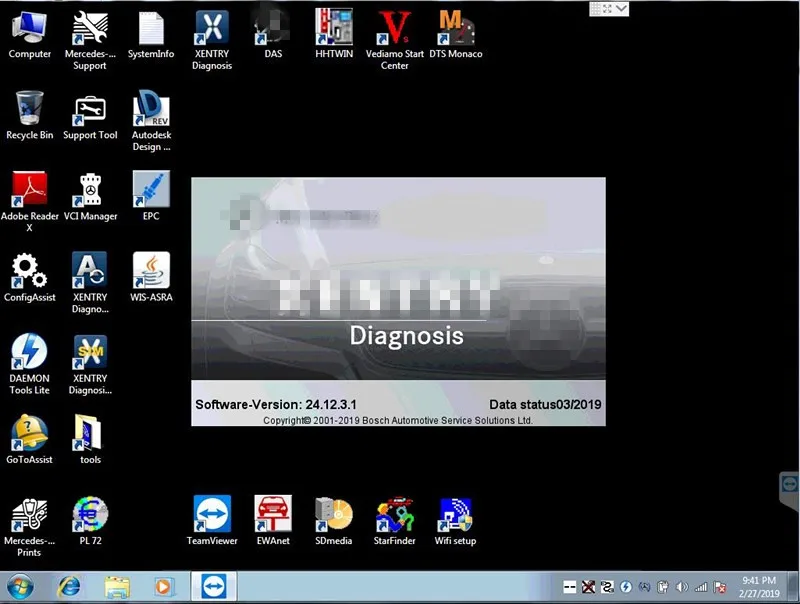This screenshot has height=604, width=800.
Task: Open Windows Media Player from taskbar
Action: pyautogui.click(x=163, y=587)
